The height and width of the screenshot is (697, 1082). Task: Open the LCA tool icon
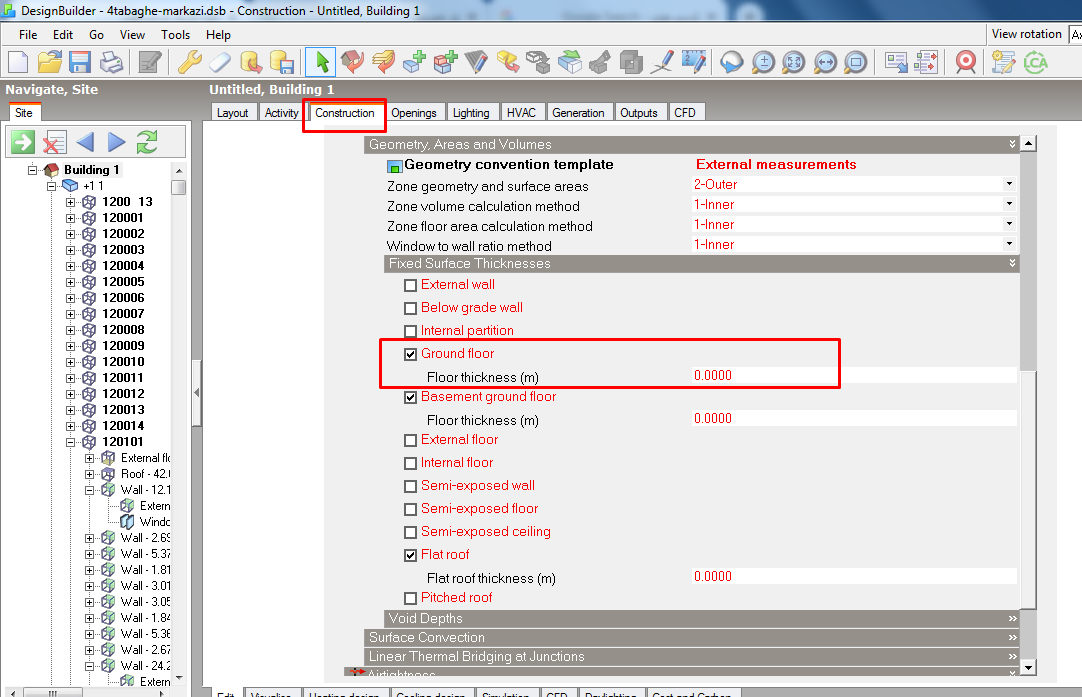(x=1035, y=62)
